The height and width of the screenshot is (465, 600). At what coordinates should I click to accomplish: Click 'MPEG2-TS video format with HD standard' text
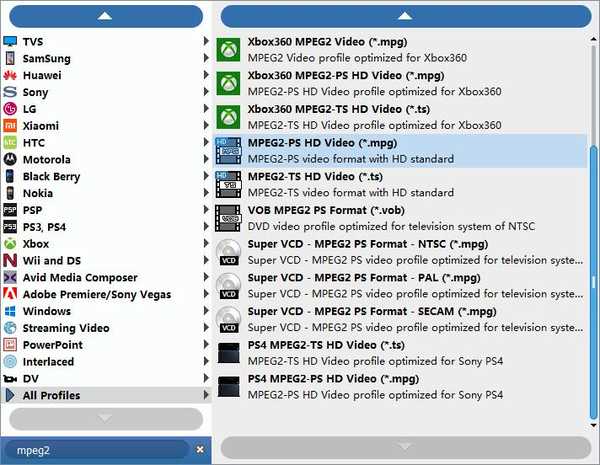(x=351, y=193)
